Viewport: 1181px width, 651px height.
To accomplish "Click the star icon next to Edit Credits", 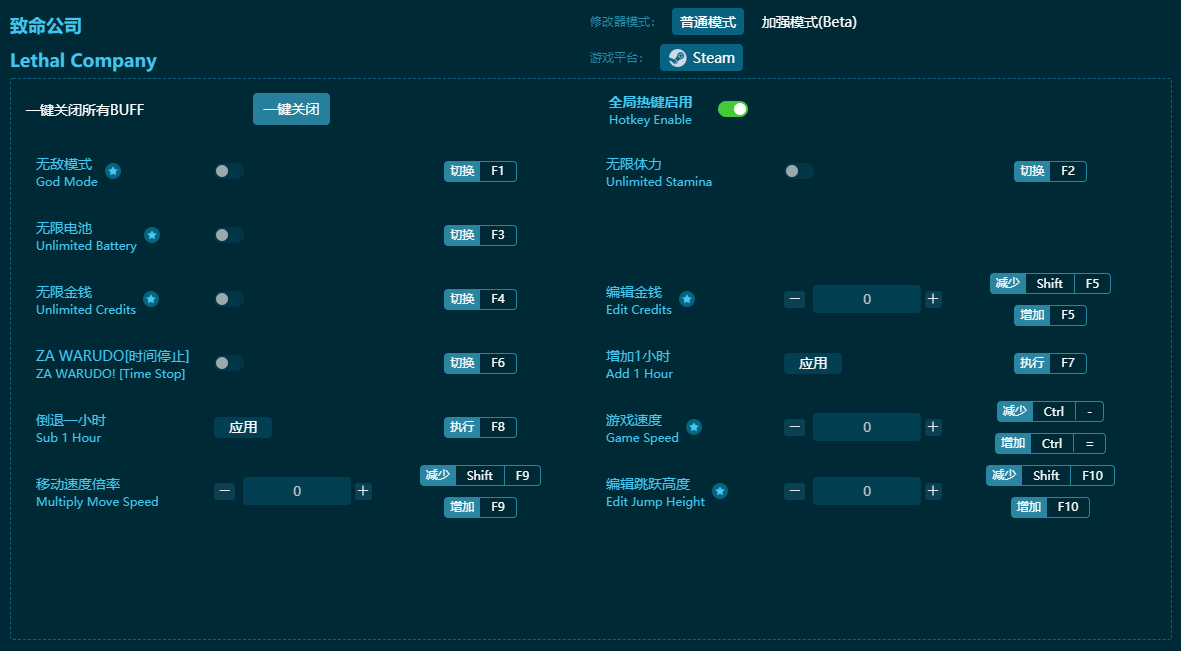I will [687, 299].
